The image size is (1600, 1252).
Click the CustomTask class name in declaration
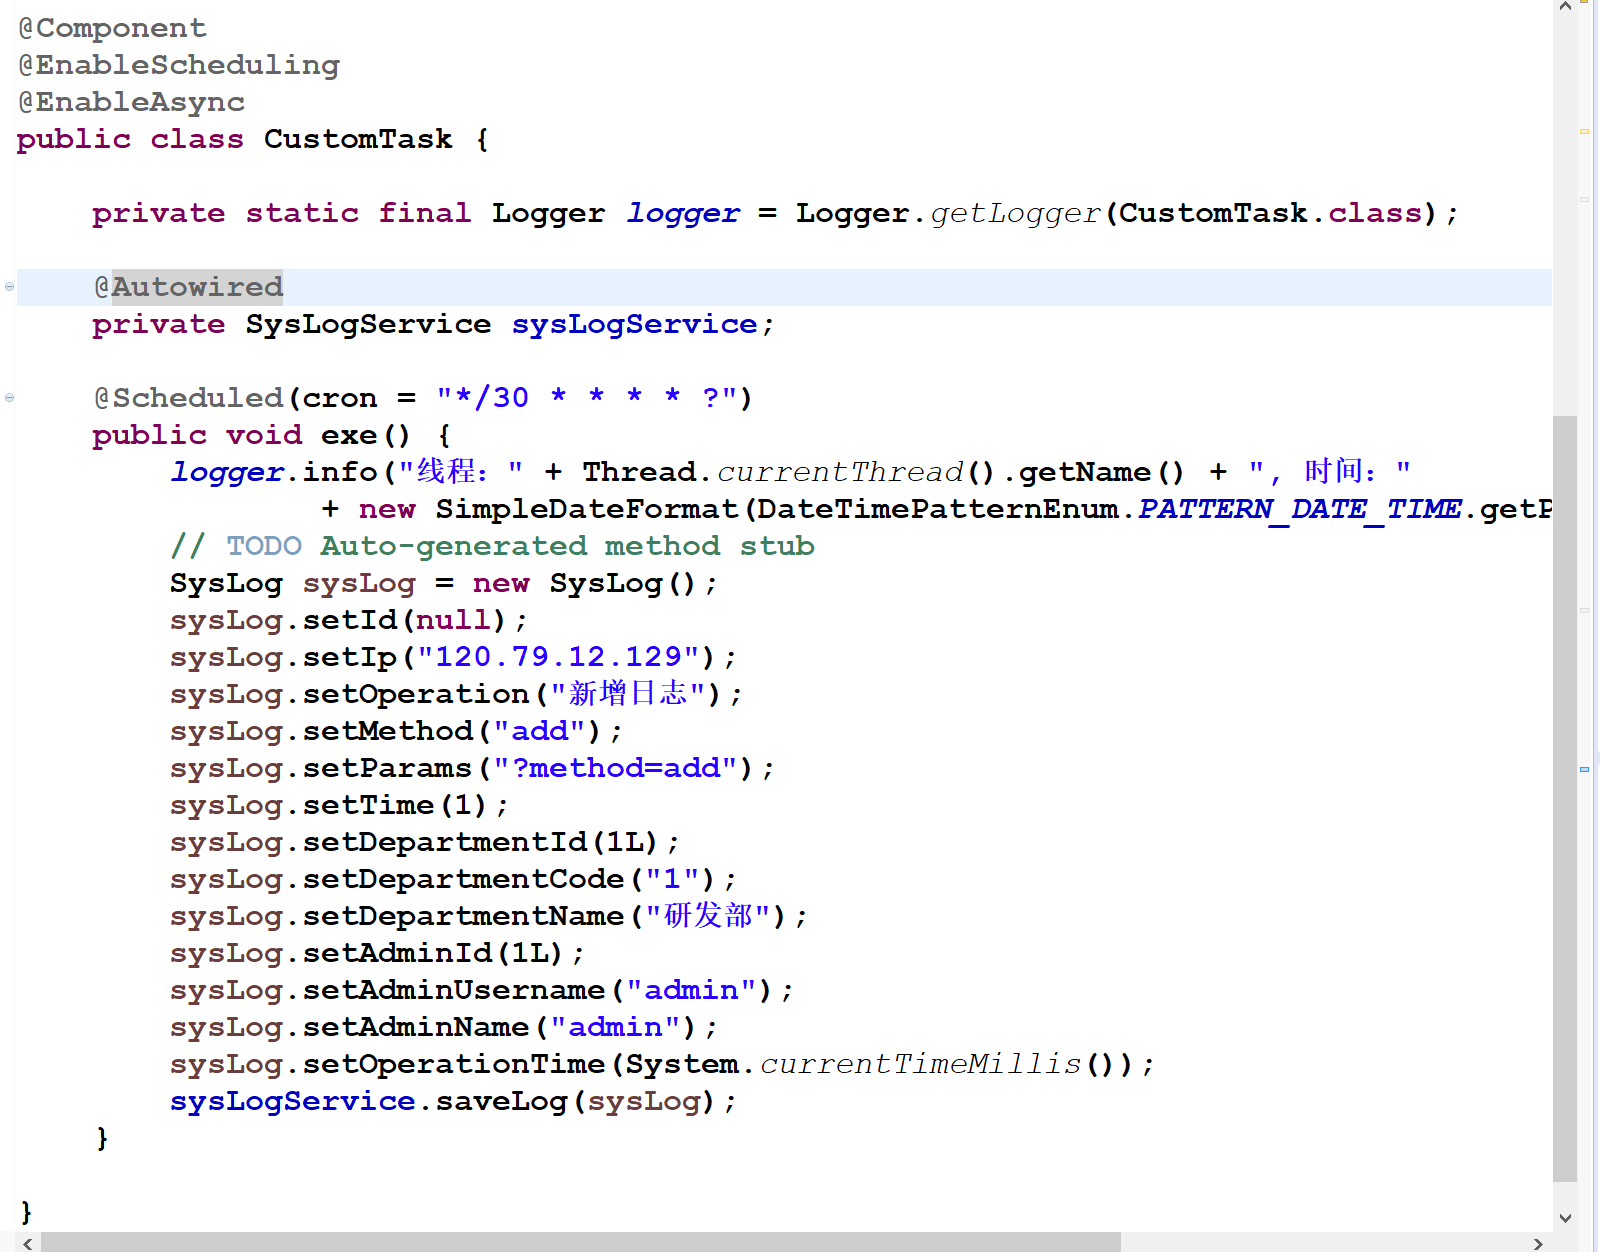tap(358, 140)
